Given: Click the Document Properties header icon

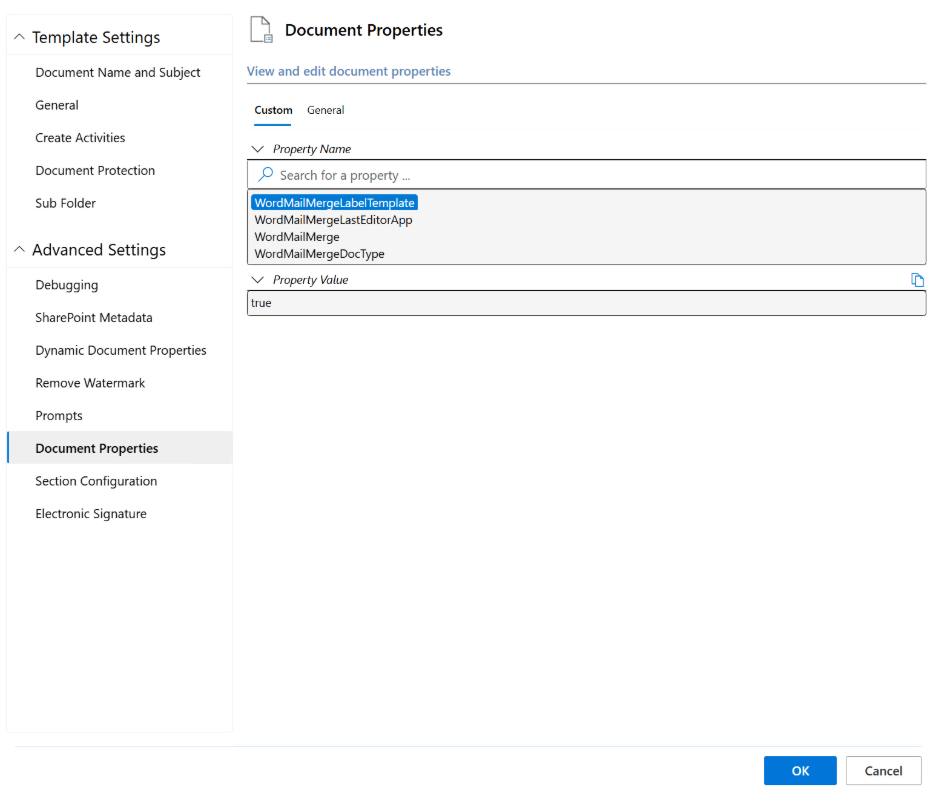Looking at the screenshot, I should point(261,30).
